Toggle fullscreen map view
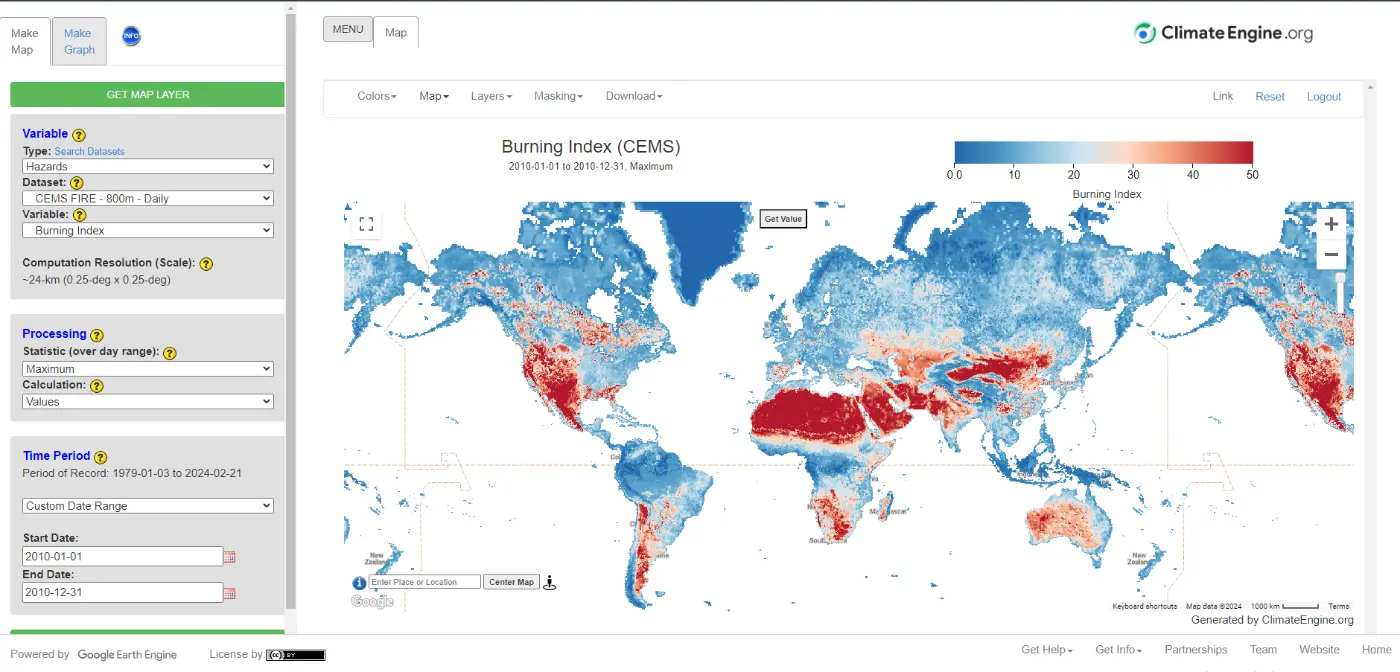The width and height of the screenshot is (1400, 672). tap(366, 224)
